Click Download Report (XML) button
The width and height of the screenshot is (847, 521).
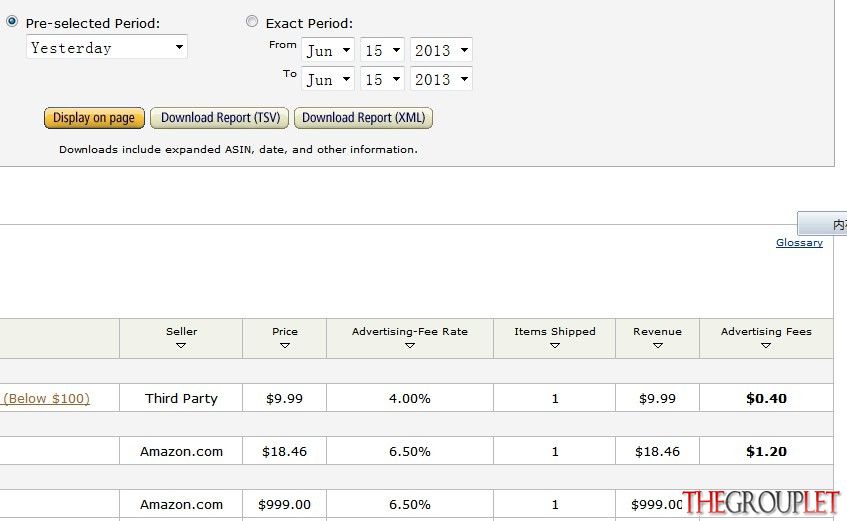click(x=364, y=118)
